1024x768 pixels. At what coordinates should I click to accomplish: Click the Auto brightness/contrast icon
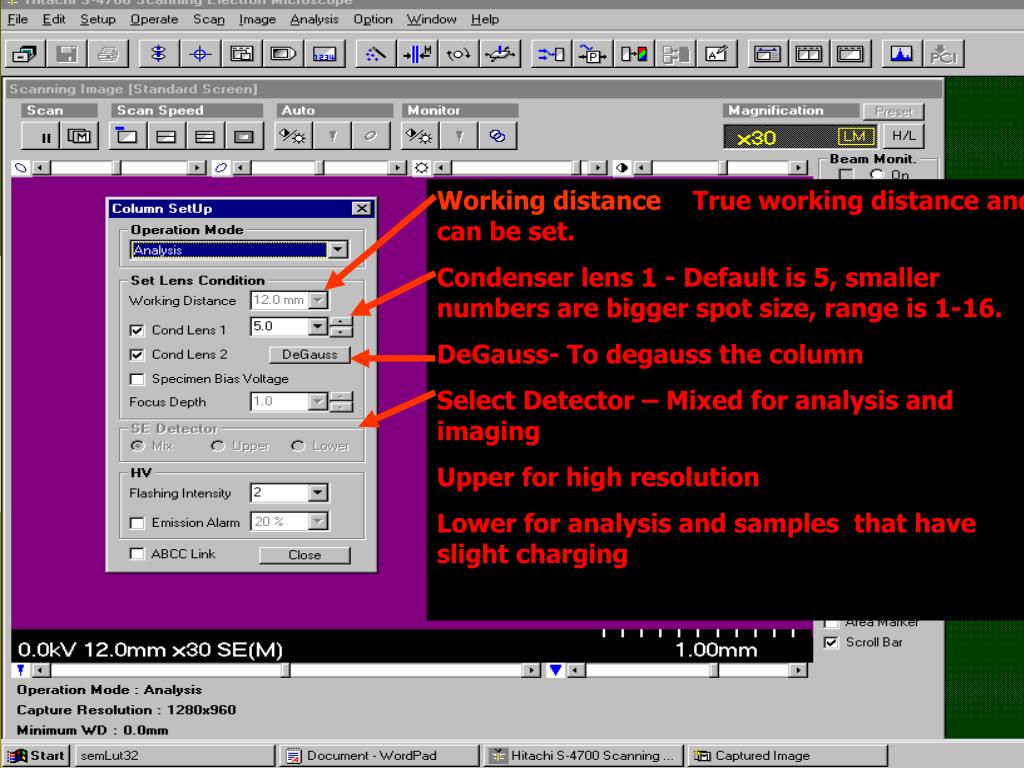(293, 136)
